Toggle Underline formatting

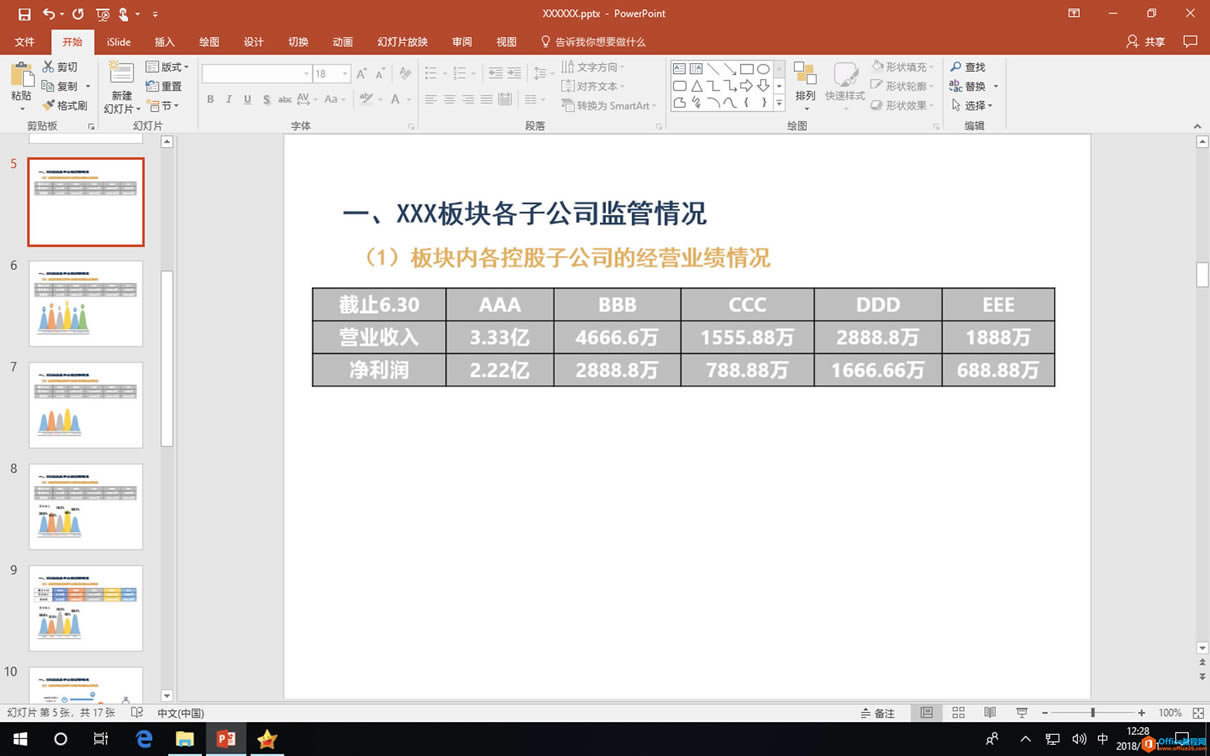[246, 99]
